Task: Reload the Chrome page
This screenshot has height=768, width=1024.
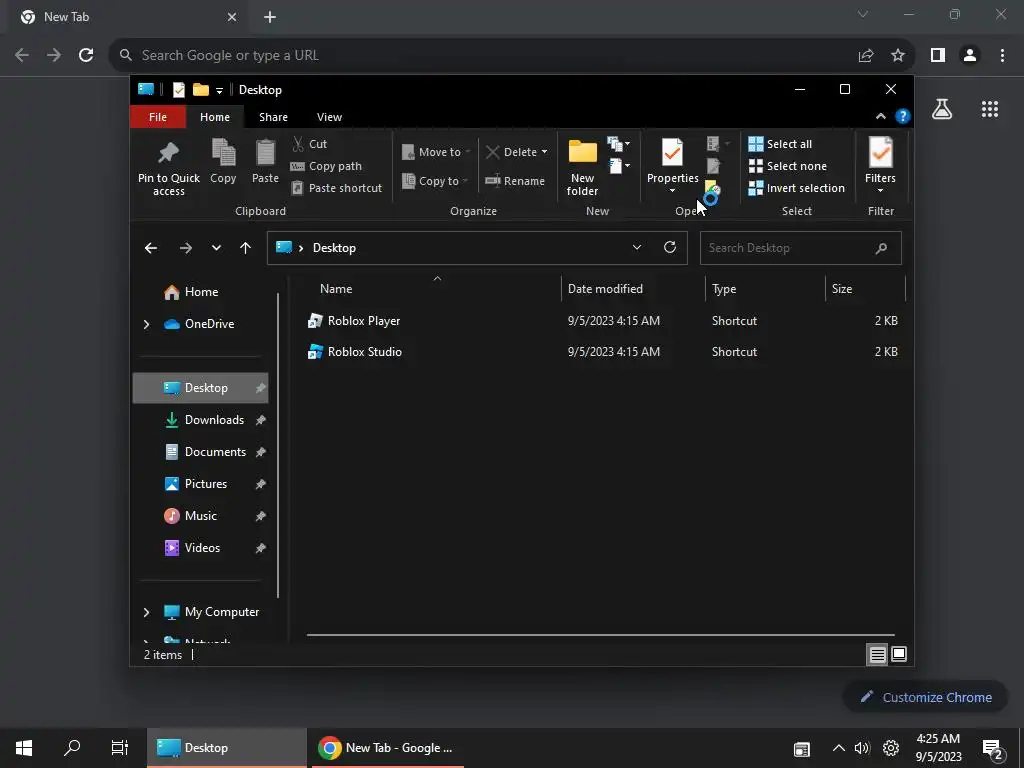Action: coord(86,56)
